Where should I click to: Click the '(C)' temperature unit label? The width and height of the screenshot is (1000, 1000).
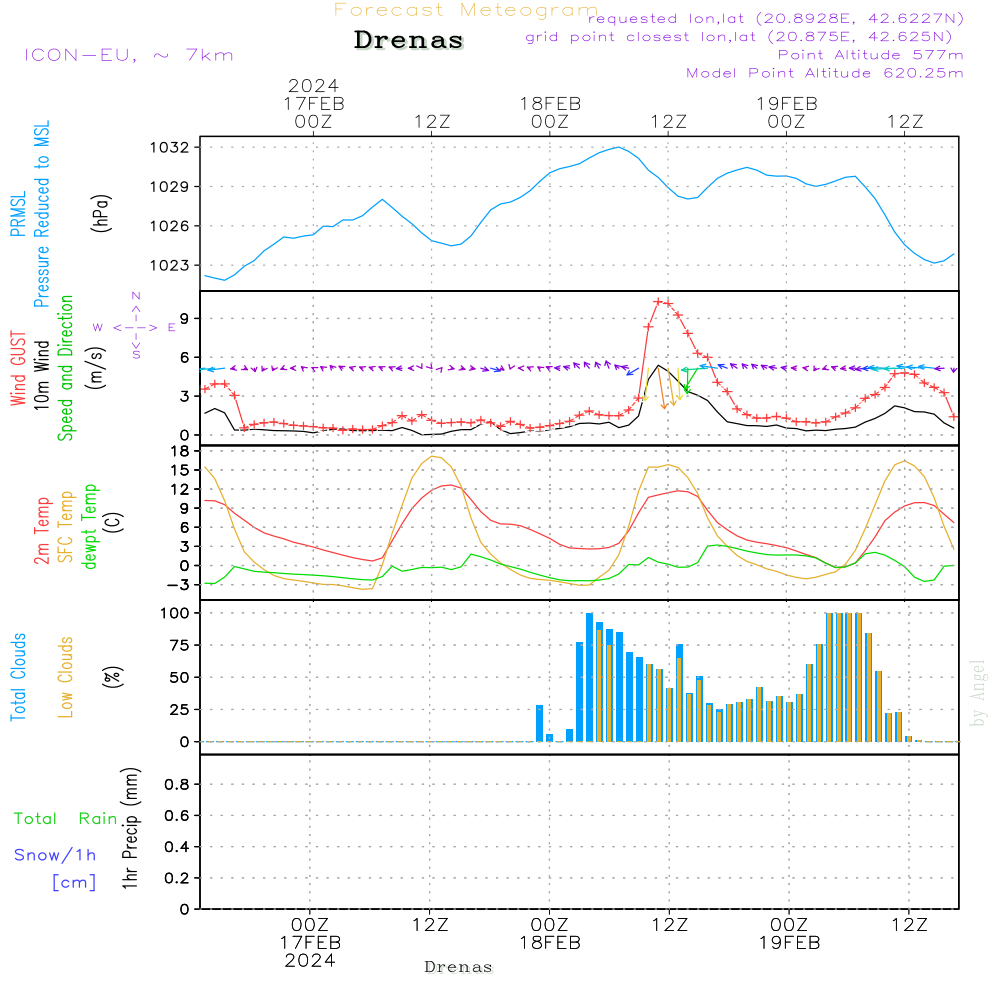click(113, 523)
